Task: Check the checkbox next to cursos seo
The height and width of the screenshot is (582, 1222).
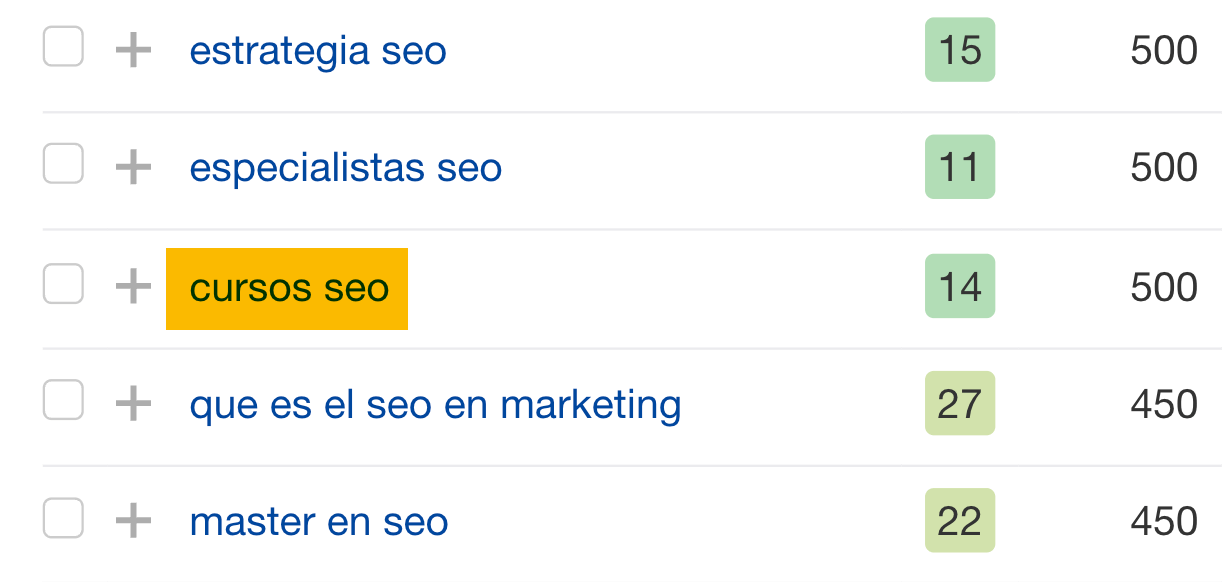Action: coord(62,289)
